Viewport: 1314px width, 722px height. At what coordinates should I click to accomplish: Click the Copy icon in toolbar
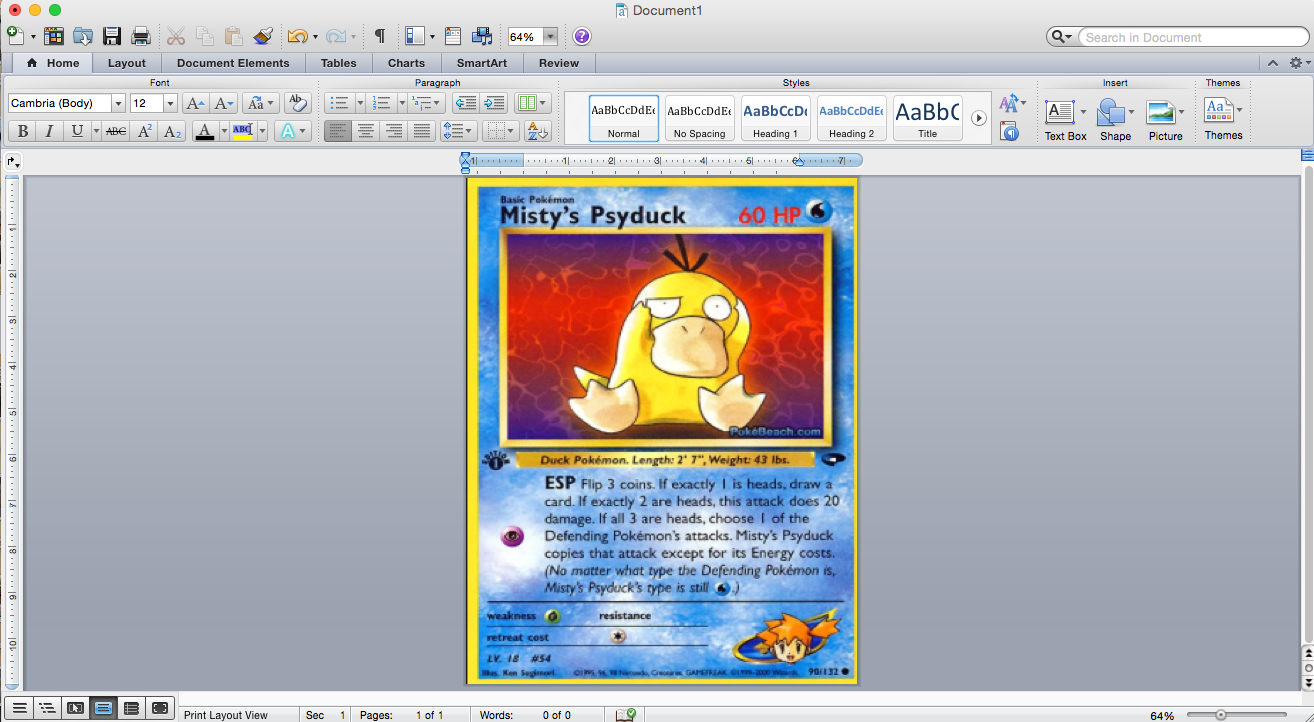click(205, 36)
